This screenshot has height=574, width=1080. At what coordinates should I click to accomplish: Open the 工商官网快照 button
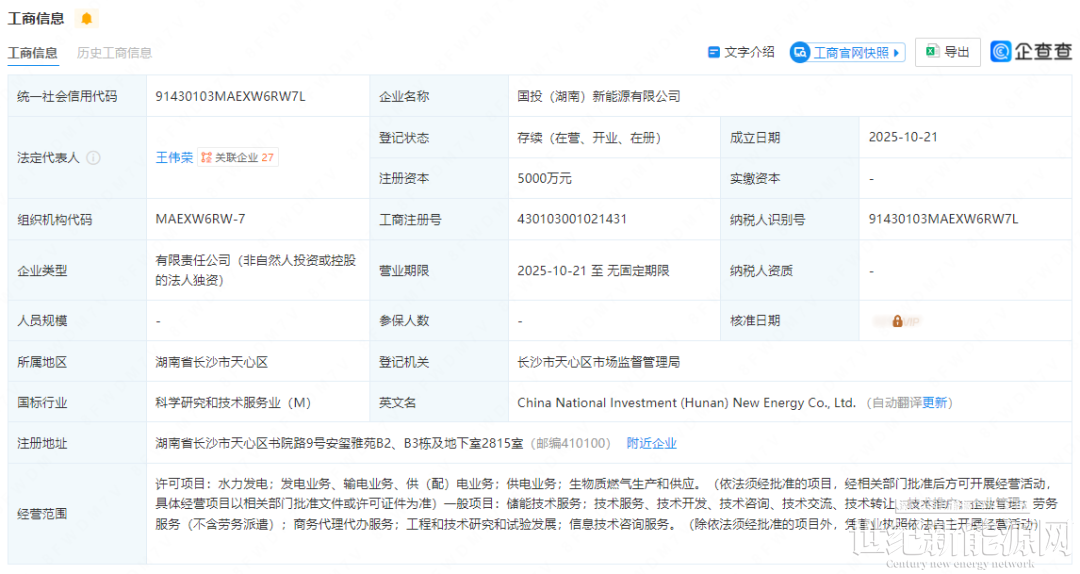[849, 53]
